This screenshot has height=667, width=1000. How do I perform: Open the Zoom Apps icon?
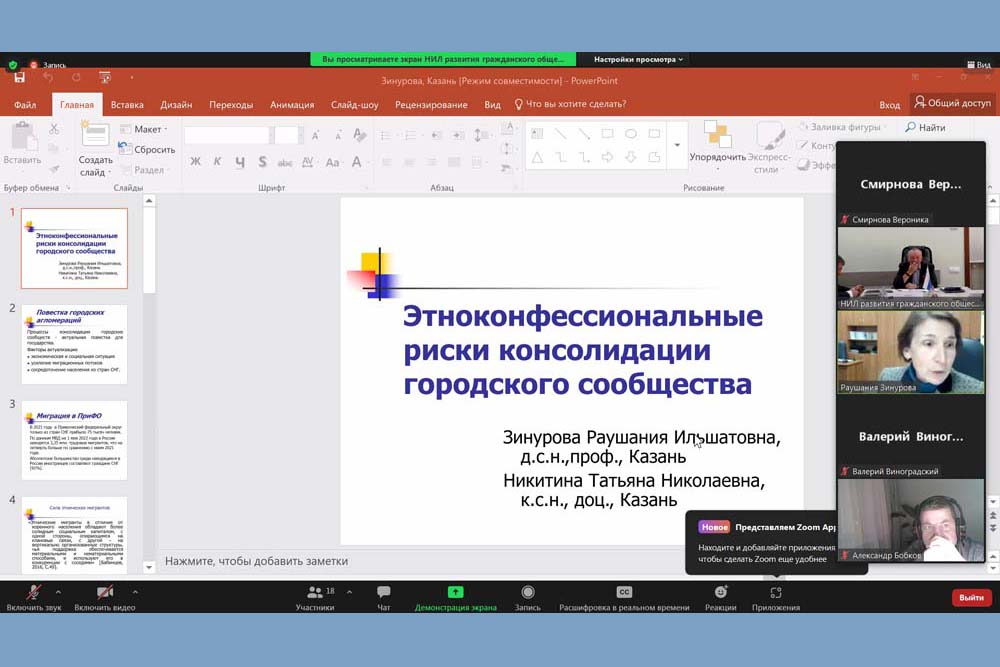click(x=775, y=597)
